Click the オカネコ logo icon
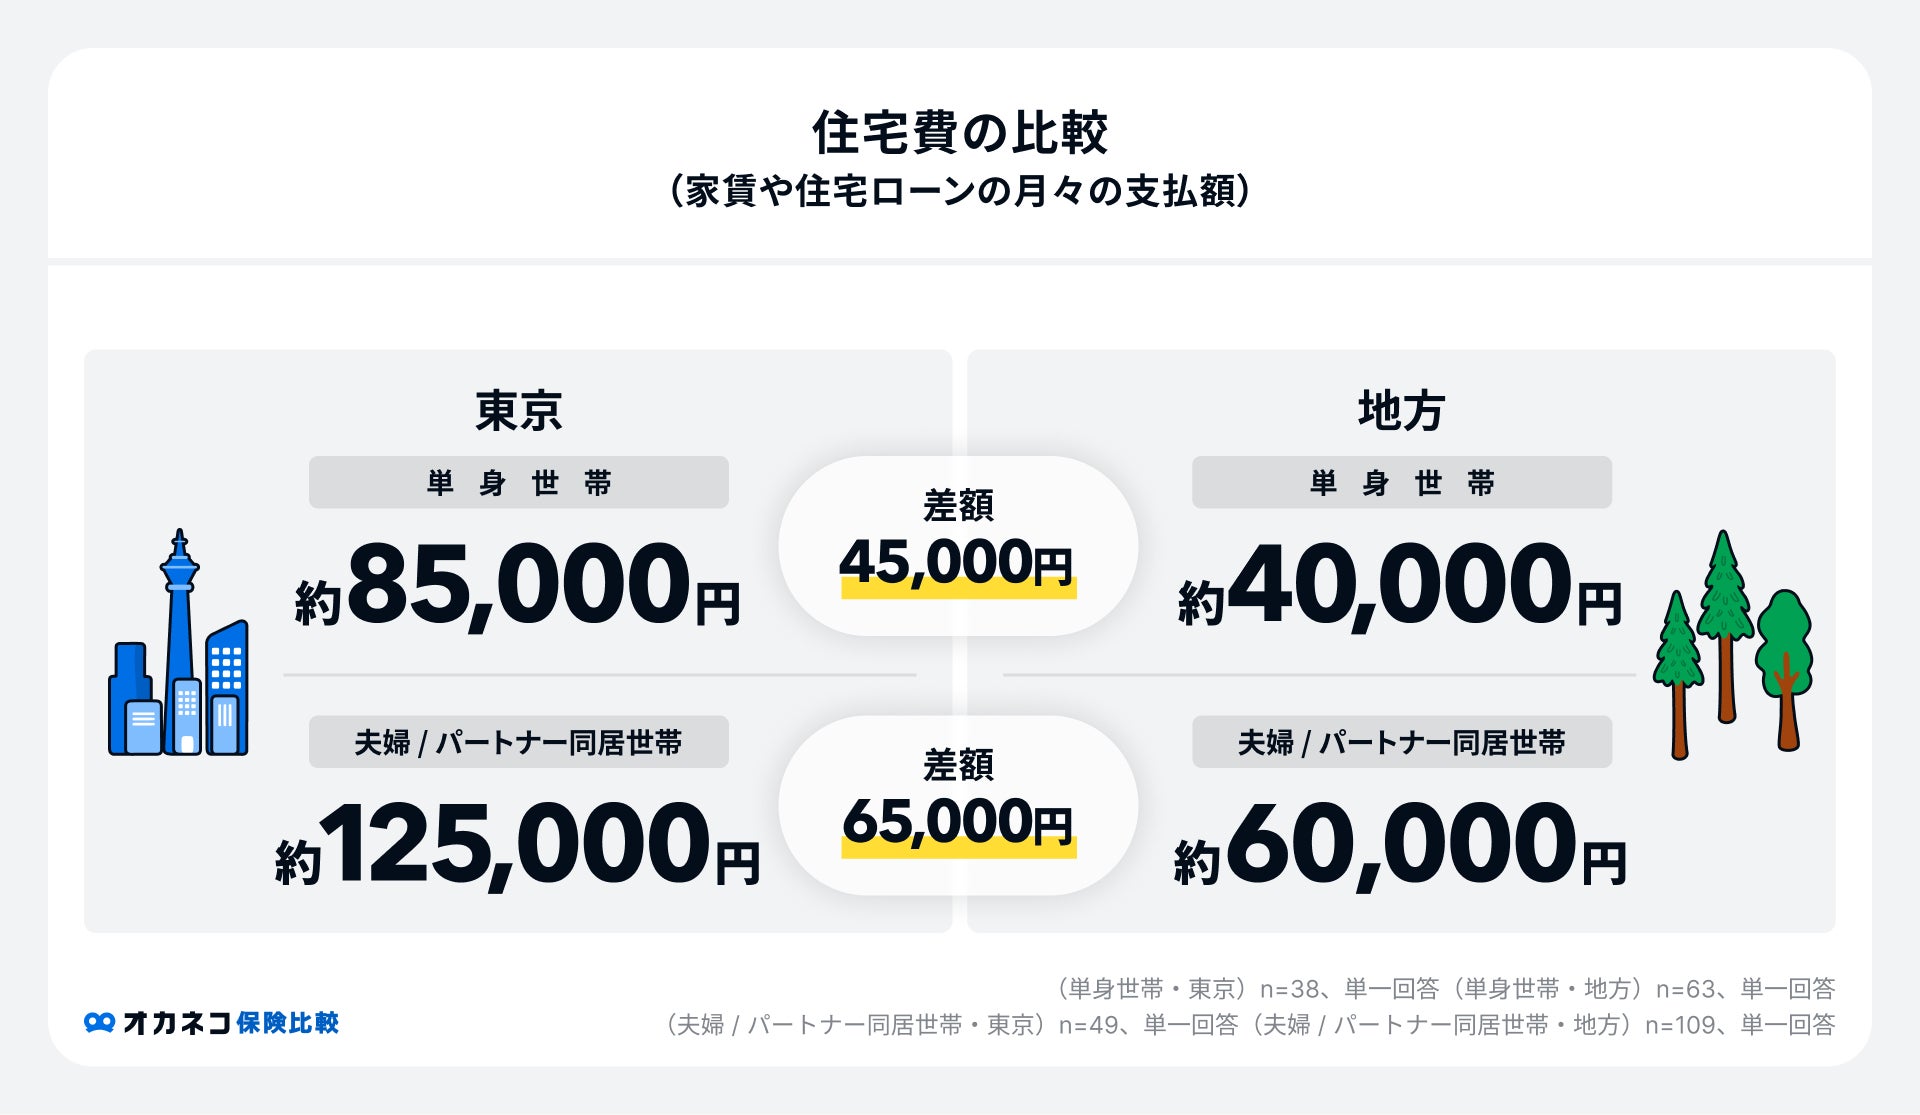Screen dimensions: 1920x1115 [x=99, y=1023]
